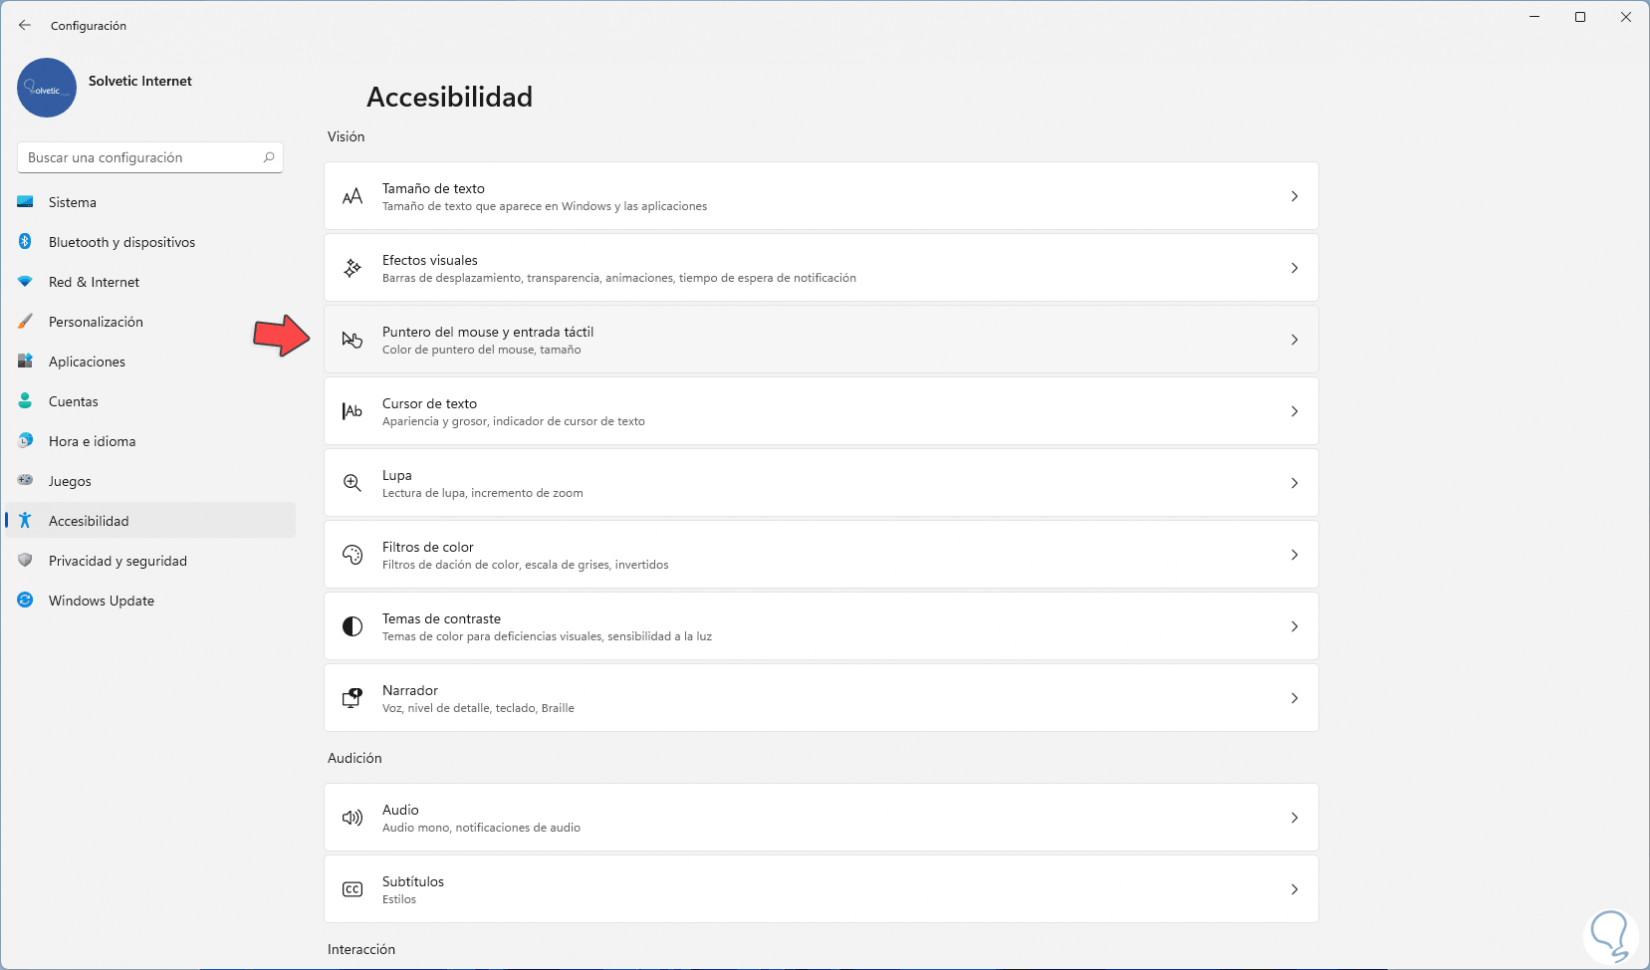Select Windows Update in the sidebar
Image resolution: width=1650 pixels, height=970 pixels.
[101, 601]
